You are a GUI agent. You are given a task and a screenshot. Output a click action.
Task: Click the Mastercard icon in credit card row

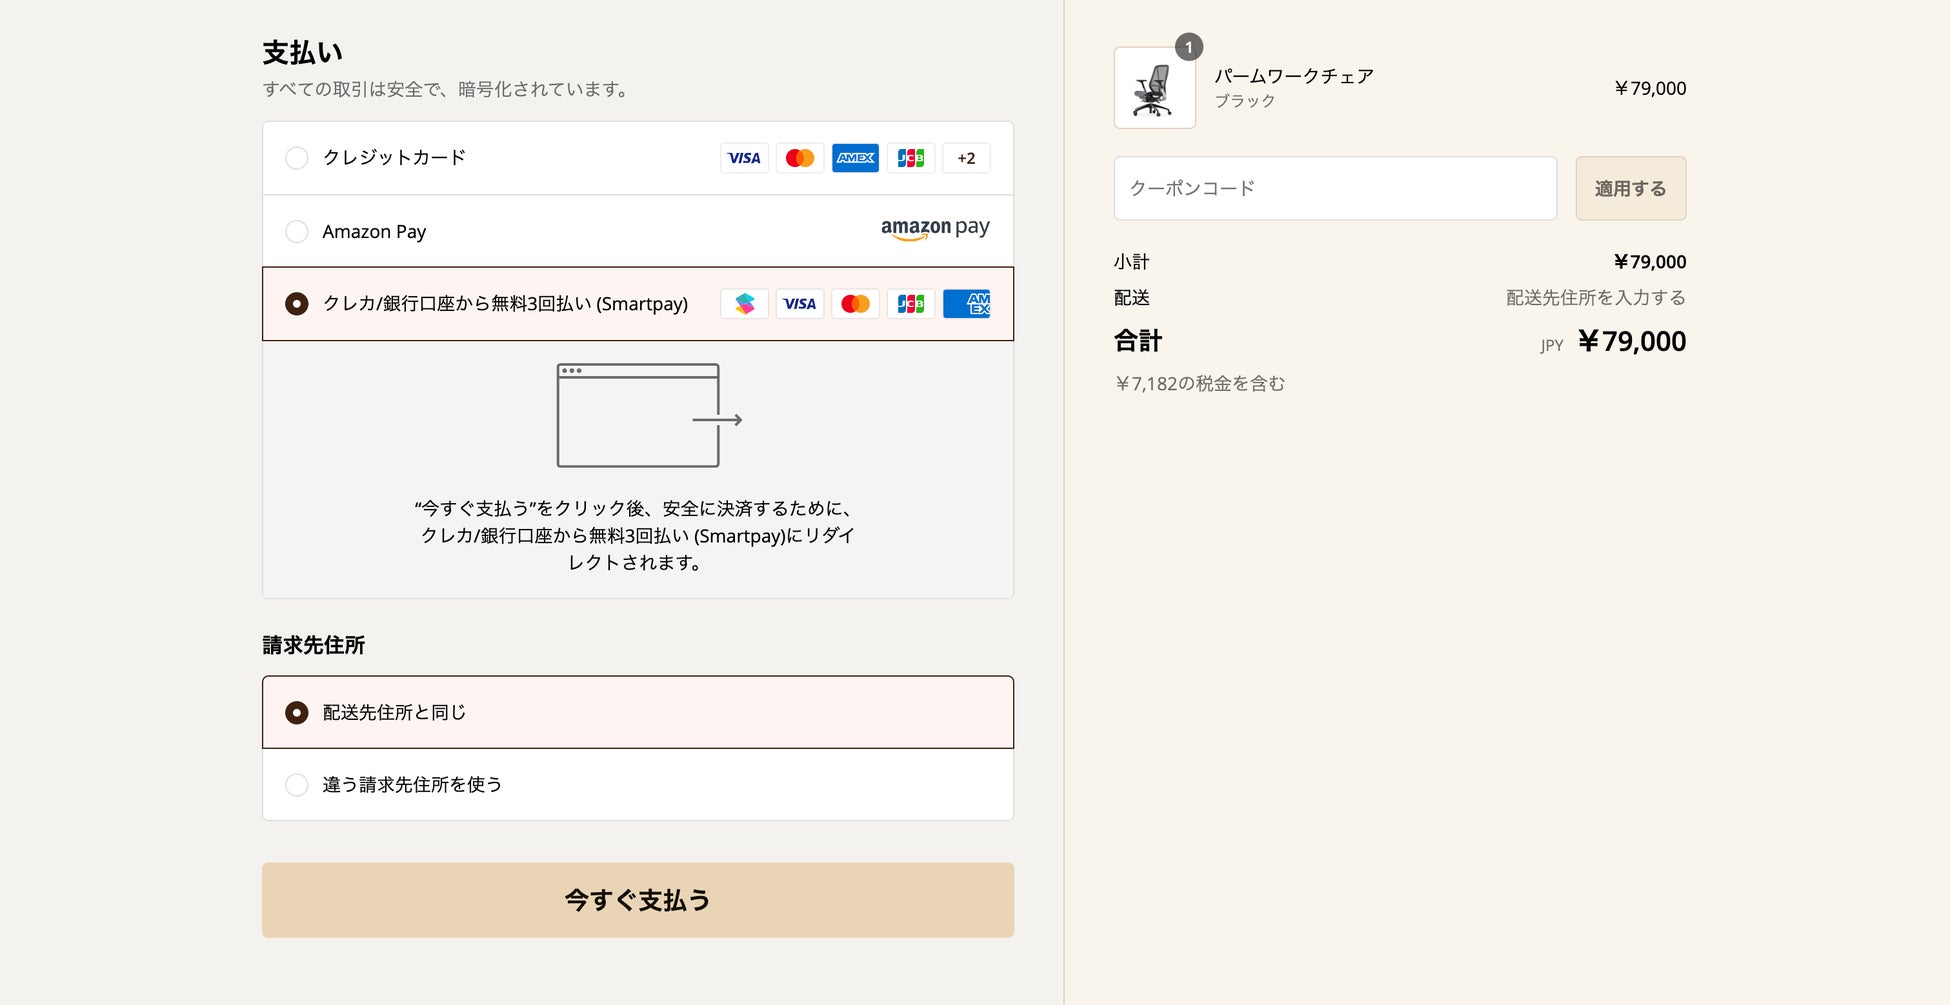(x=800, y=158)
